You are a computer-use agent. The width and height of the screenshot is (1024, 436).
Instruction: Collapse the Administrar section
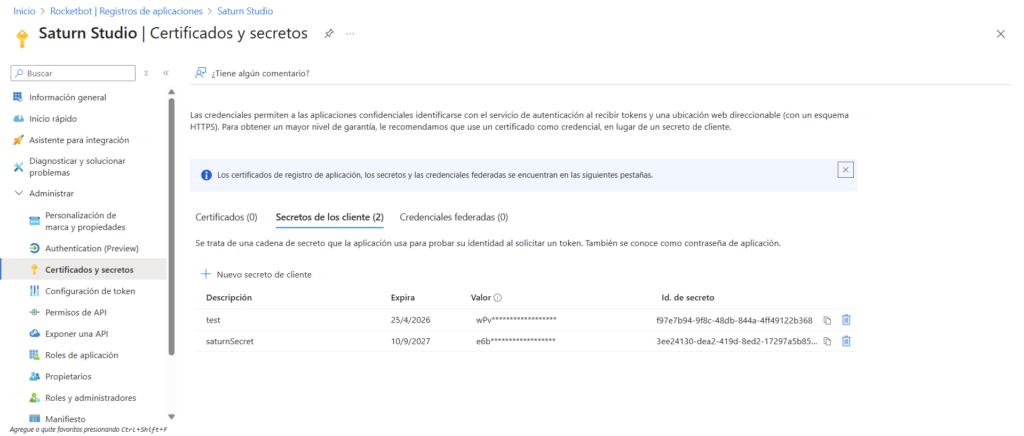click(x=19, y=193)
